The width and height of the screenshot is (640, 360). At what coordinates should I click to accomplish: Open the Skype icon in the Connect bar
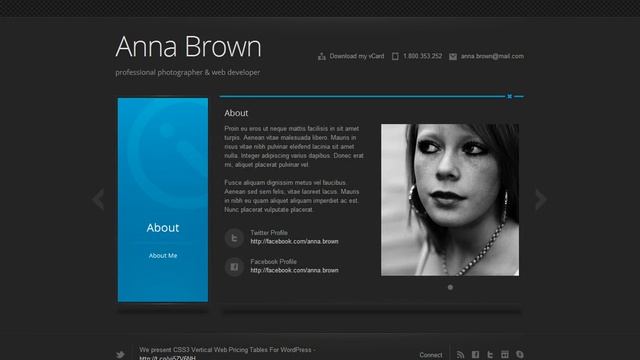pos(520,355)
